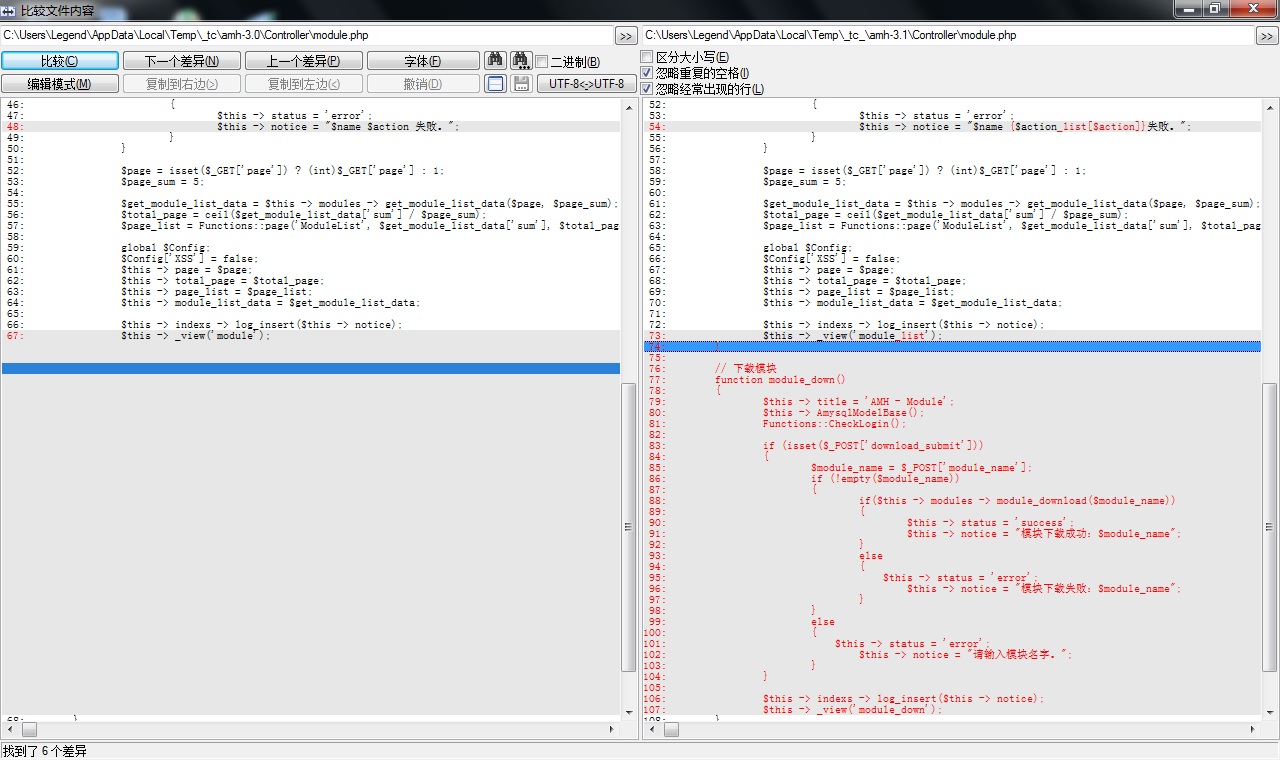Click the right file path field amh-3.1
The height and width of the screenshot is (760, 1280).
click(x=948, y=36)
